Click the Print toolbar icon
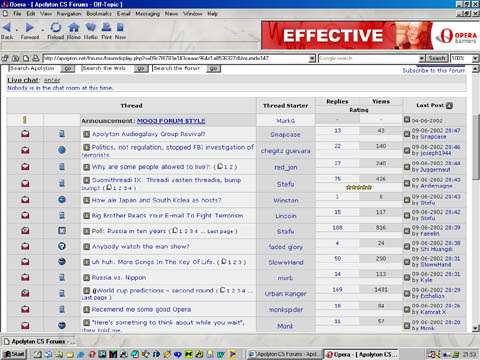Image resolution: width=480 pixels, height=360 pixels. [x=106, y=27]
